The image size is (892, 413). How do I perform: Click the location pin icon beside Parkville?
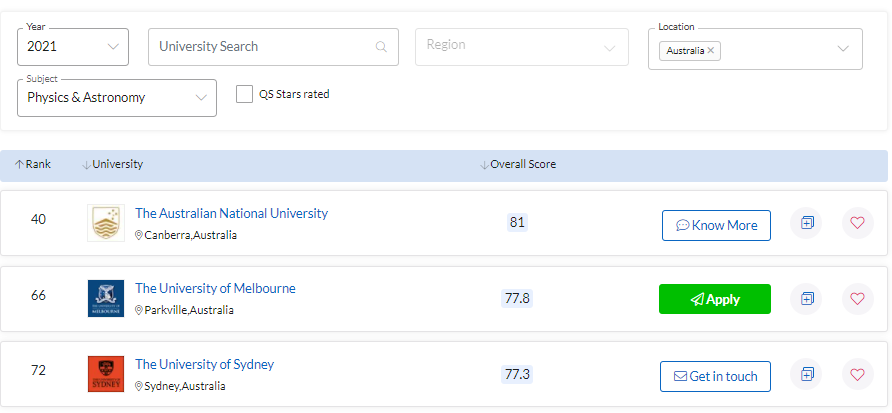139,311
